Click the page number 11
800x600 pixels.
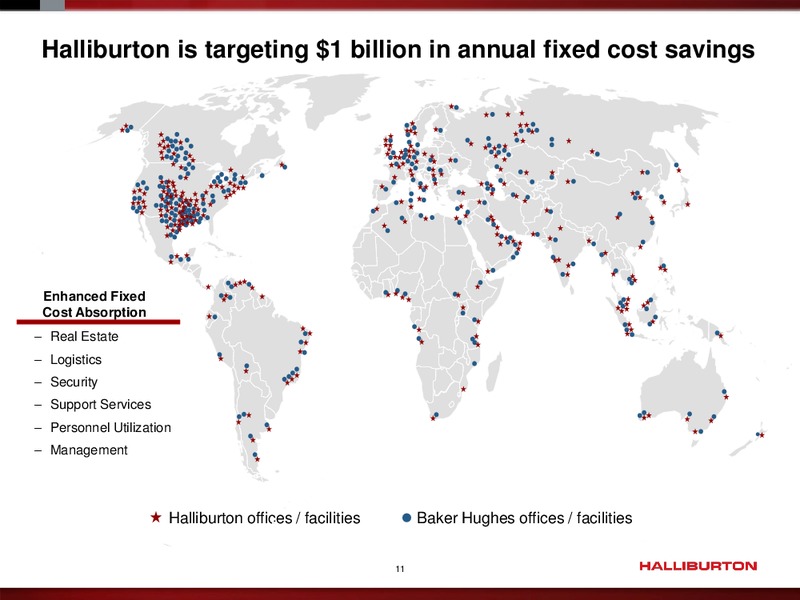pyautogui.click(x=400, y=569)
